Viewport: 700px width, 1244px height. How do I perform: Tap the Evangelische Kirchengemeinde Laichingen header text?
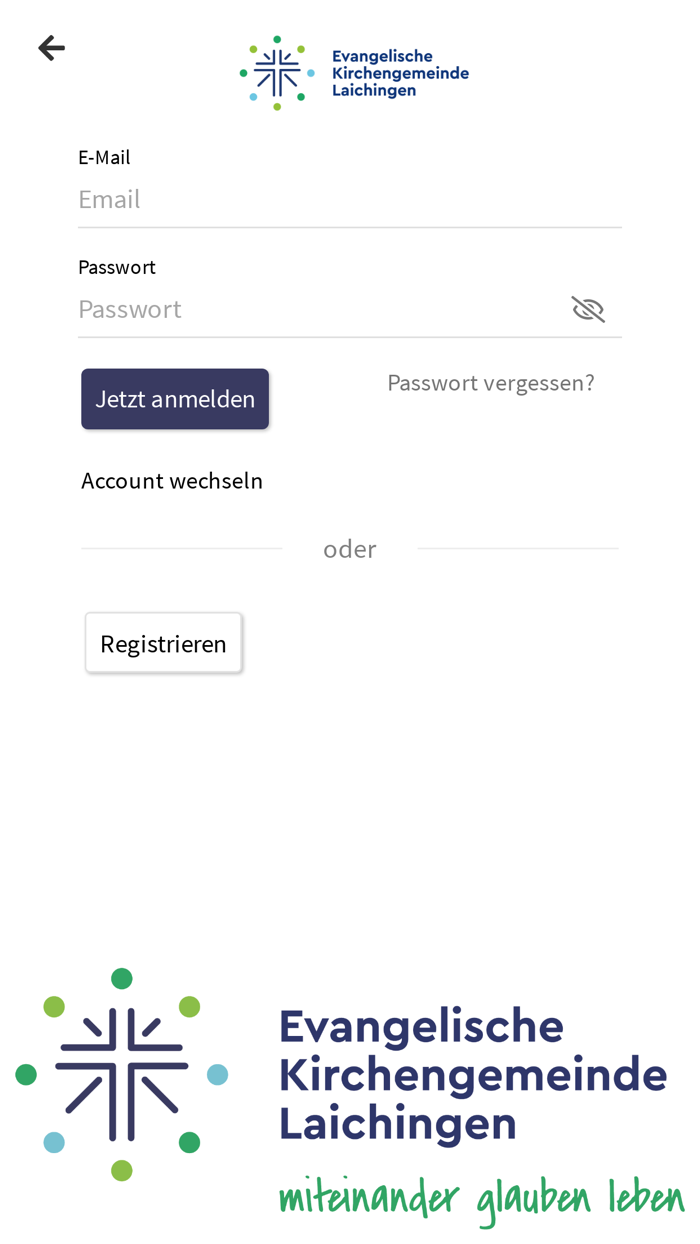pyautogui.click(x=400, y=71)
